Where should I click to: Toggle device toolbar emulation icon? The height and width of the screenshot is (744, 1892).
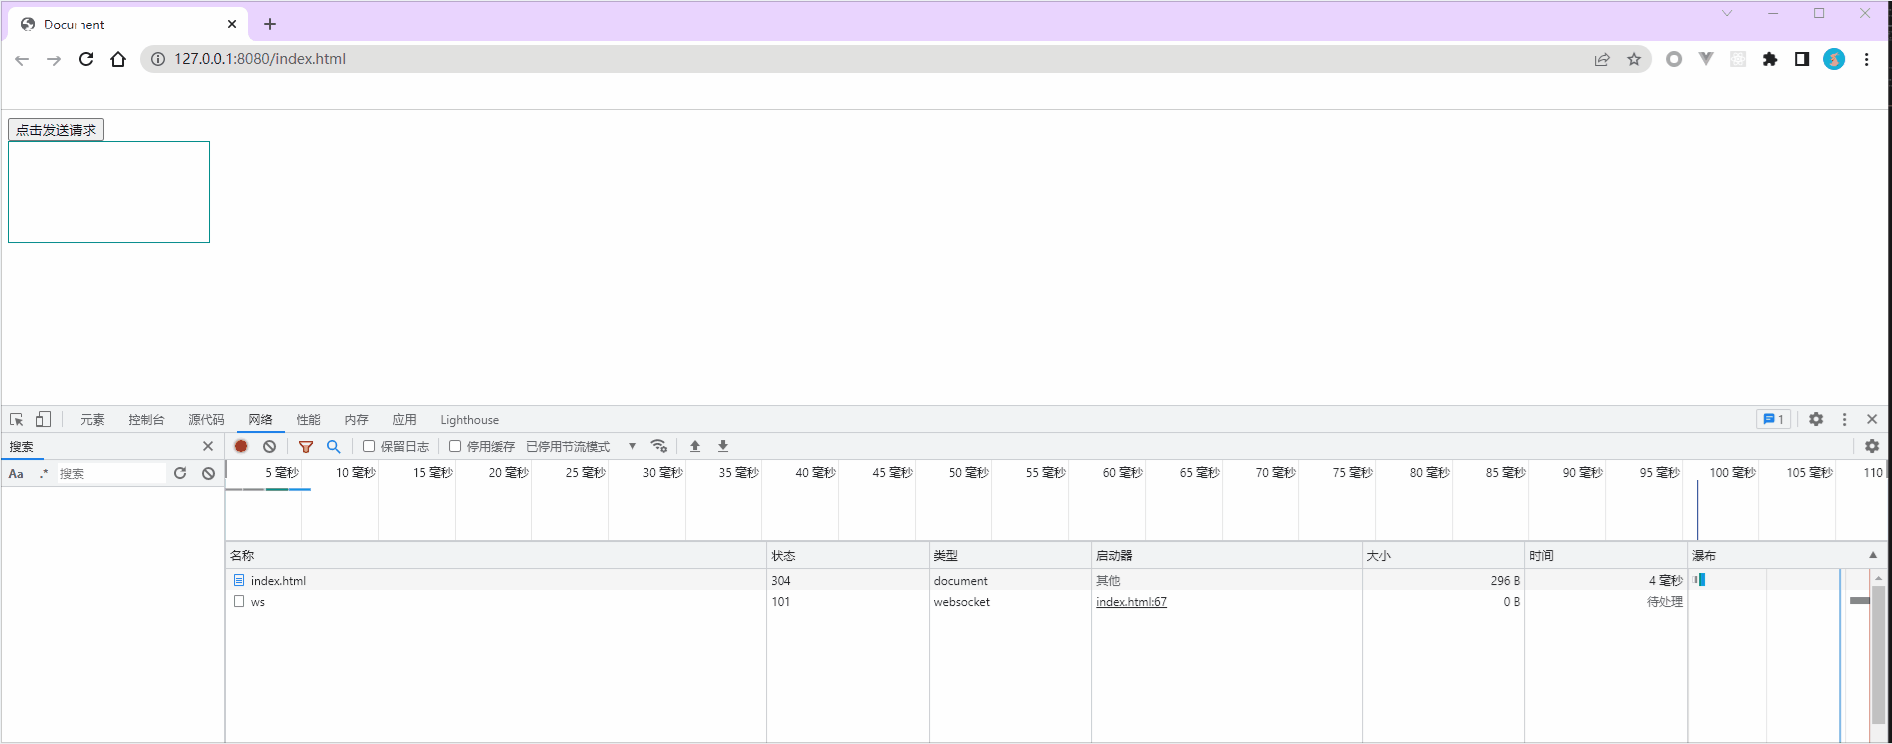click(x=43, y=419)
